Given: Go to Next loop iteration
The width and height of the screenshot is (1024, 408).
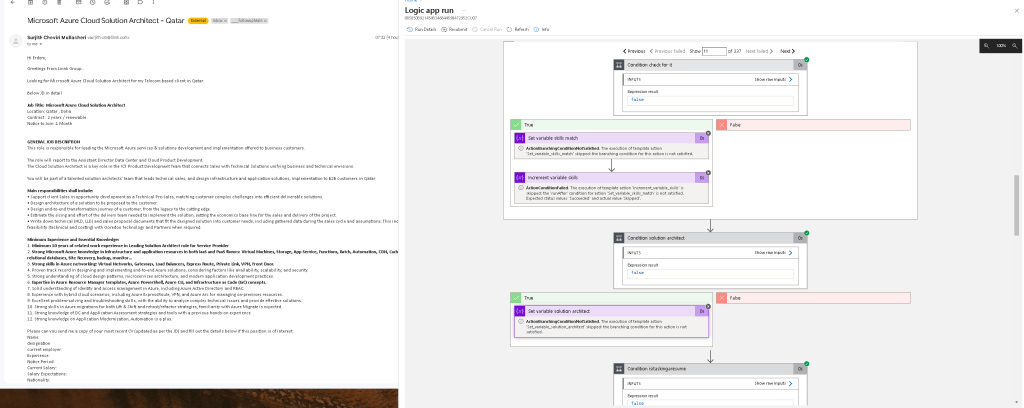Looking at the screenshot, I should [788, 51].
